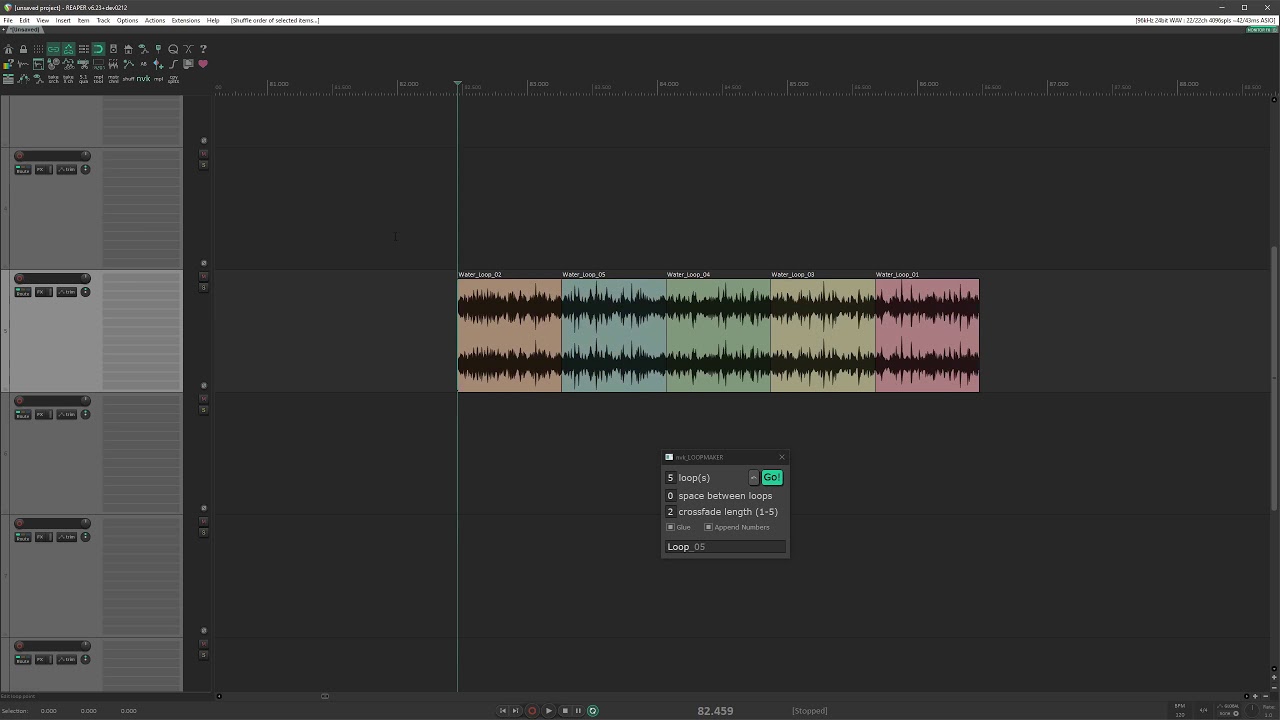Toggle the Append Numbers checkbox
This screenshot has width=1280, height=720.
(708, 527)
